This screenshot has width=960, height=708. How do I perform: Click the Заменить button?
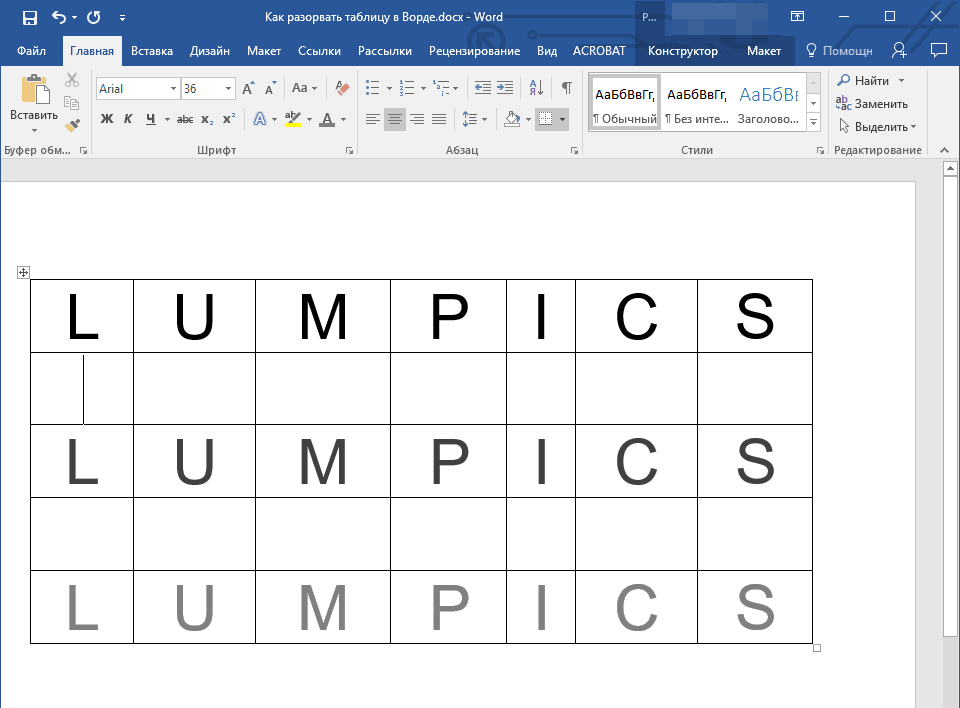pyautogui.click(x=872, y=104)
